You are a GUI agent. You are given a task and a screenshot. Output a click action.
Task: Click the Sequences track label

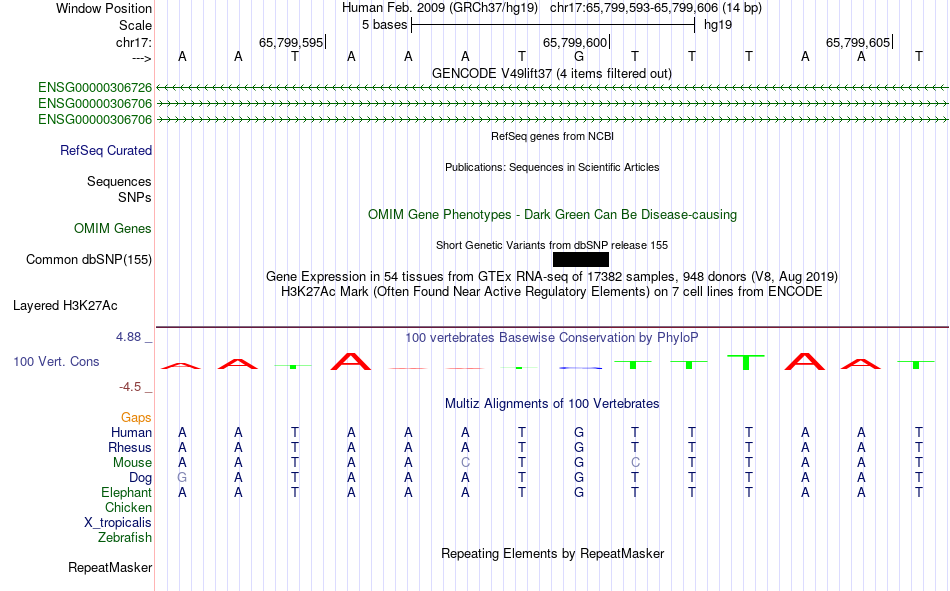pyautogui.click(x=119, y=181)
